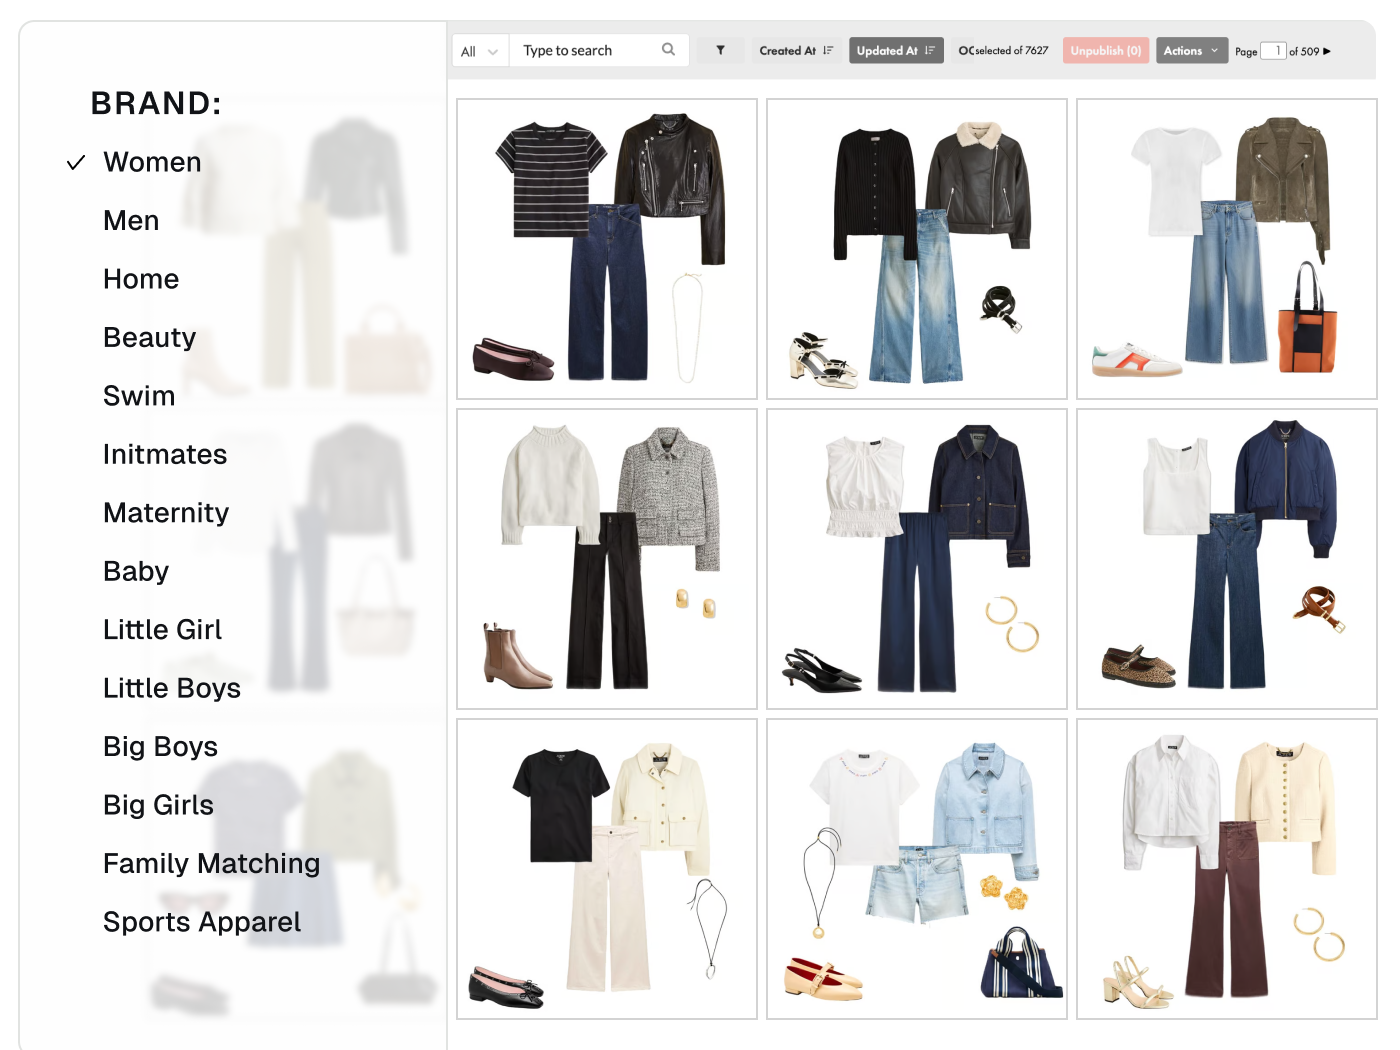The height and width of the screenshot is (1050, 1400).
Task: Choose Maternity from brand menu
Action: coord(166,513)
